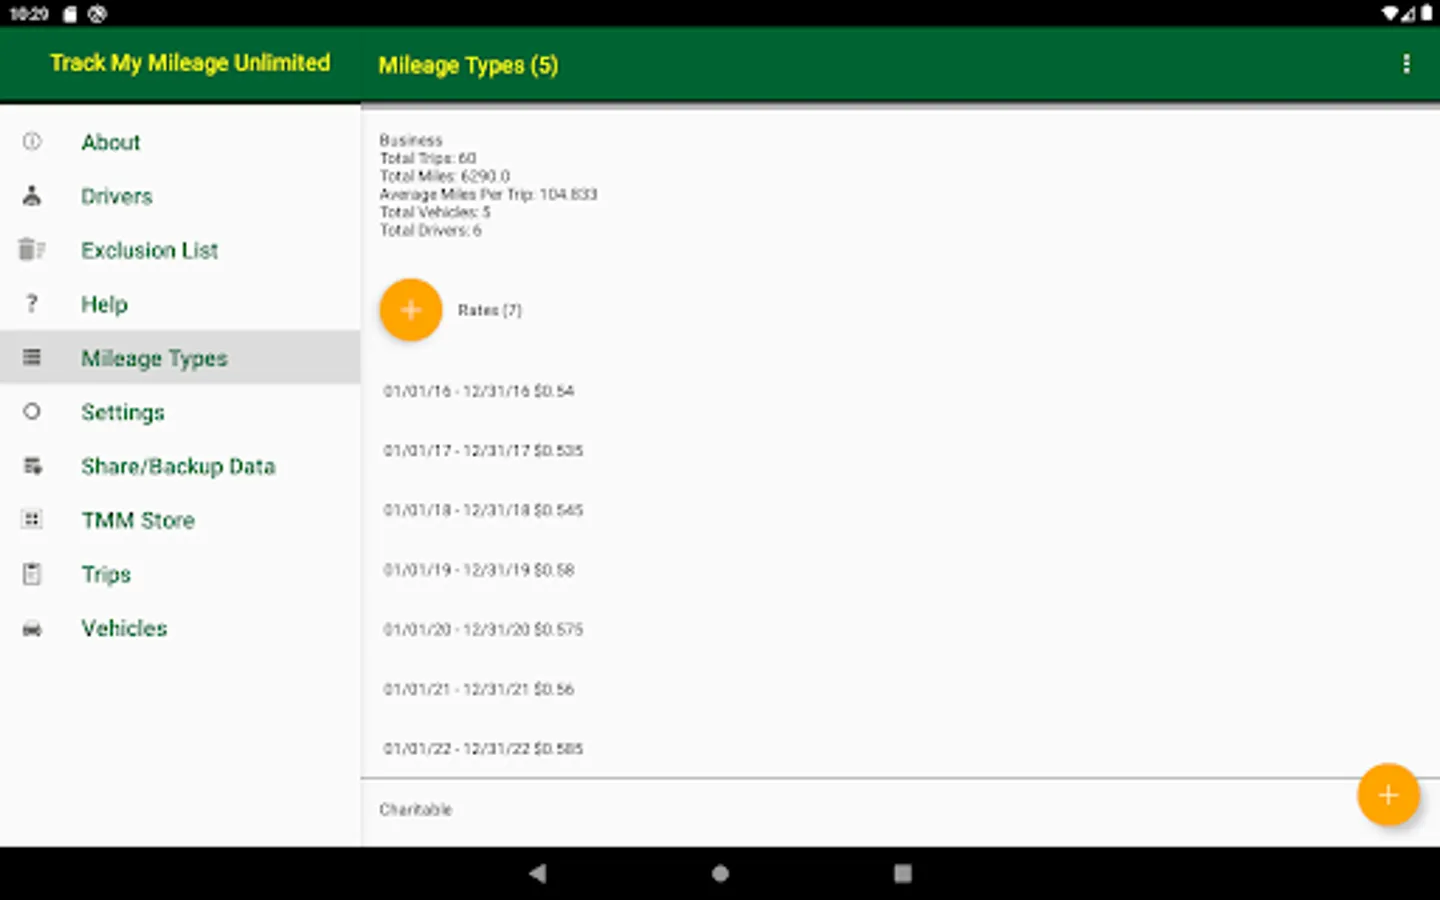Image resolution: width=1440 pixels, height=900 pixels.
Task: Select Mileage Types in sidebar
Action: pos(180,358)
